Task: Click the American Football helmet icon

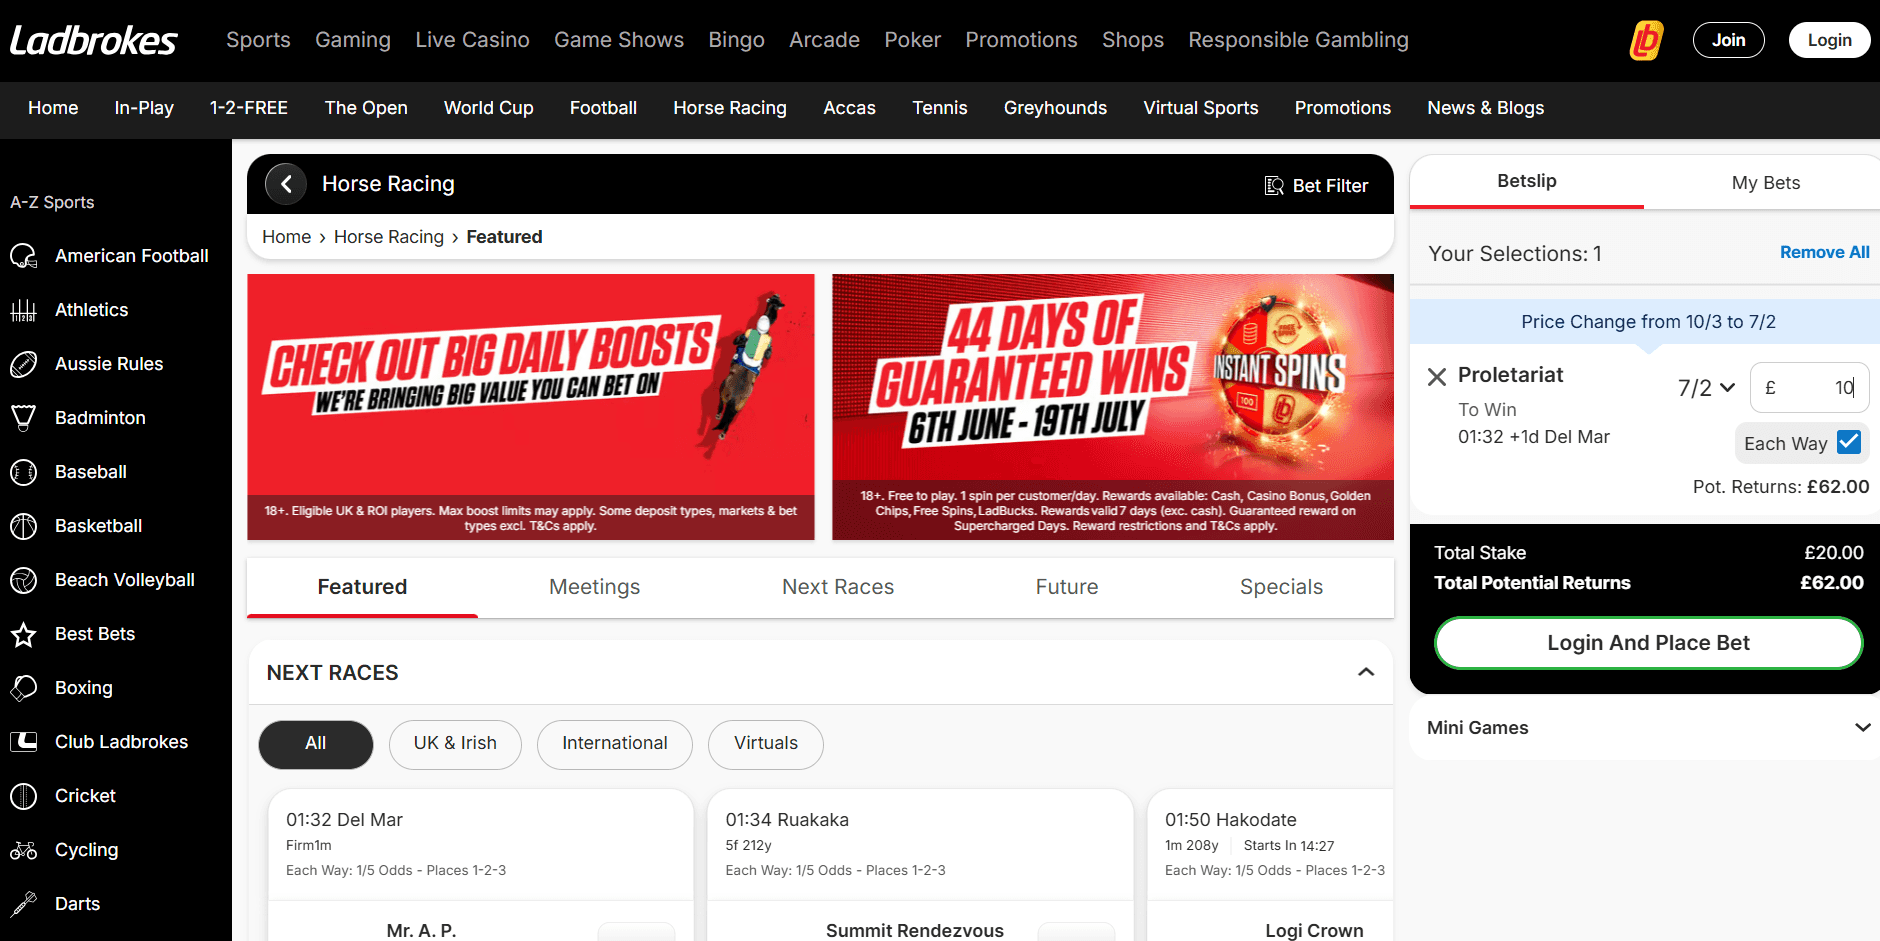Action: point(24,256)
